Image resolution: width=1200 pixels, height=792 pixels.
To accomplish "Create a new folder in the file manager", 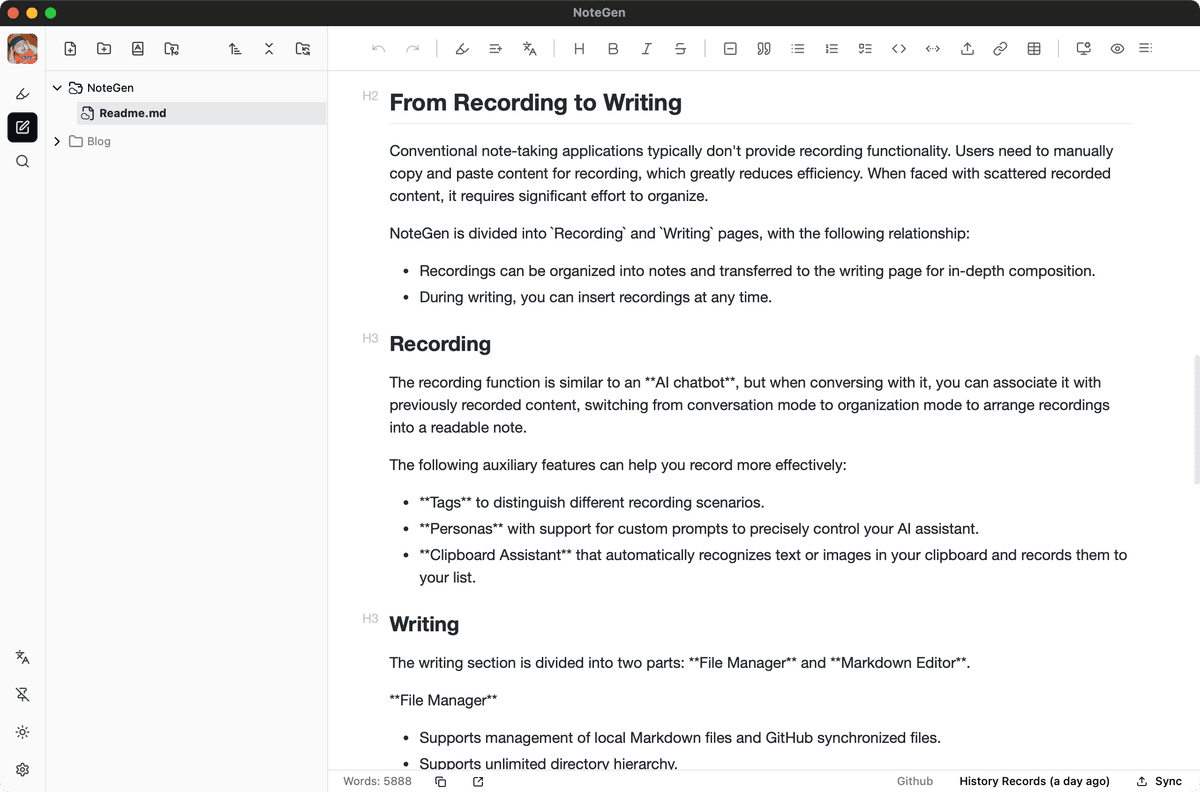I will [x=104, y=48].
